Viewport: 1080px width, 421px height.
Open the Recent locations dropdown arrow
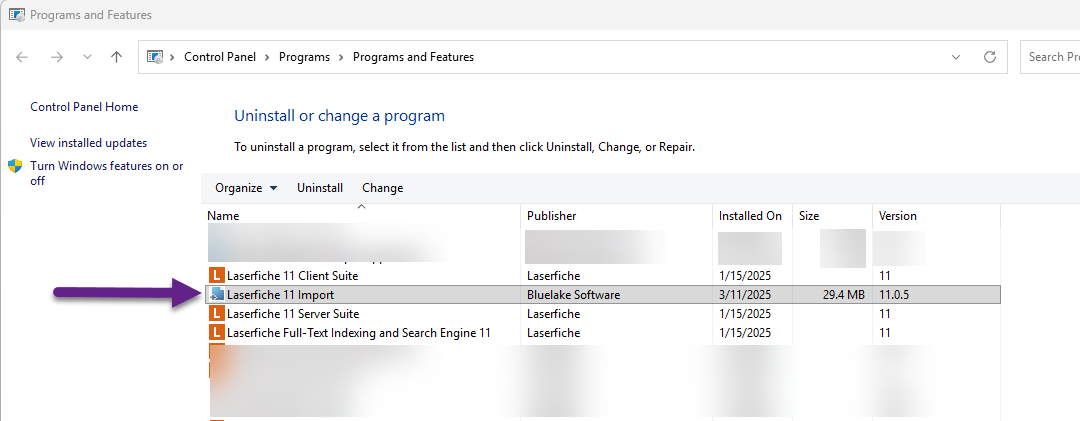[86, 57]
